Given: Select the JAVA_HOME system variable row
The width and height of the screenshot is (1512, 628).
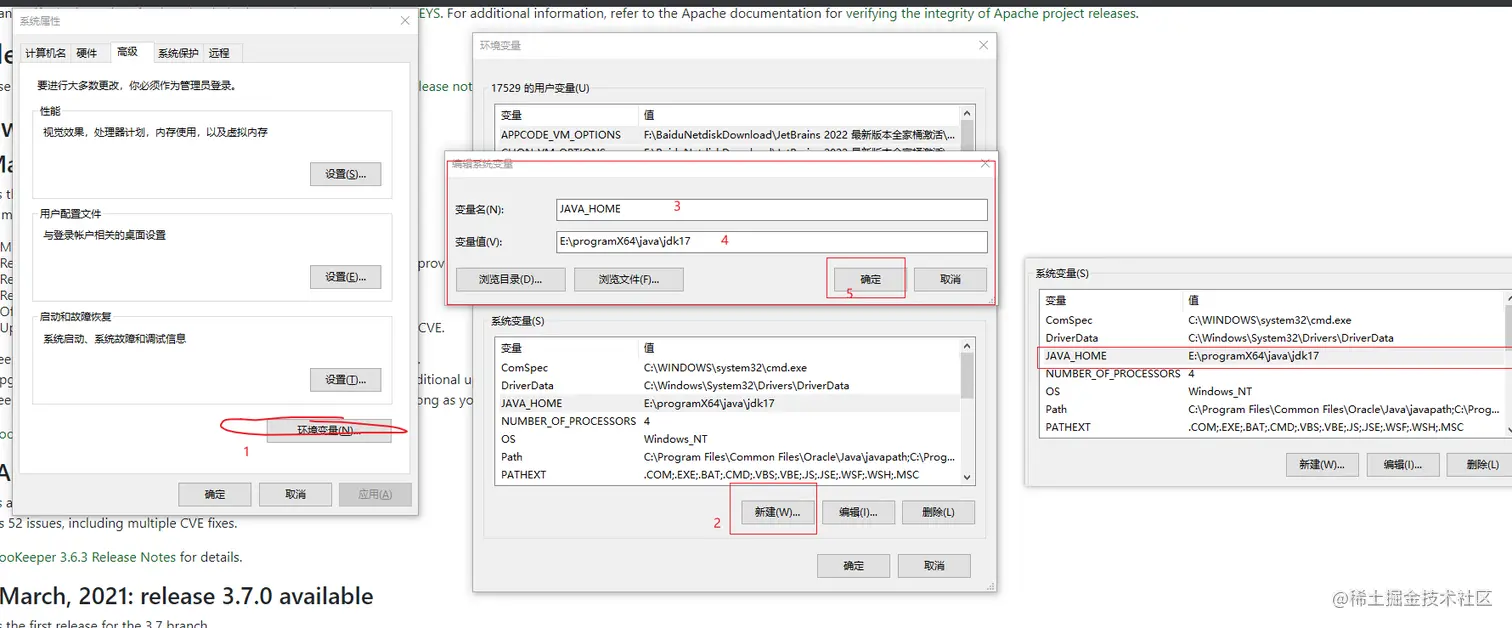Looking at the screenshot, I should pos(560,403).
